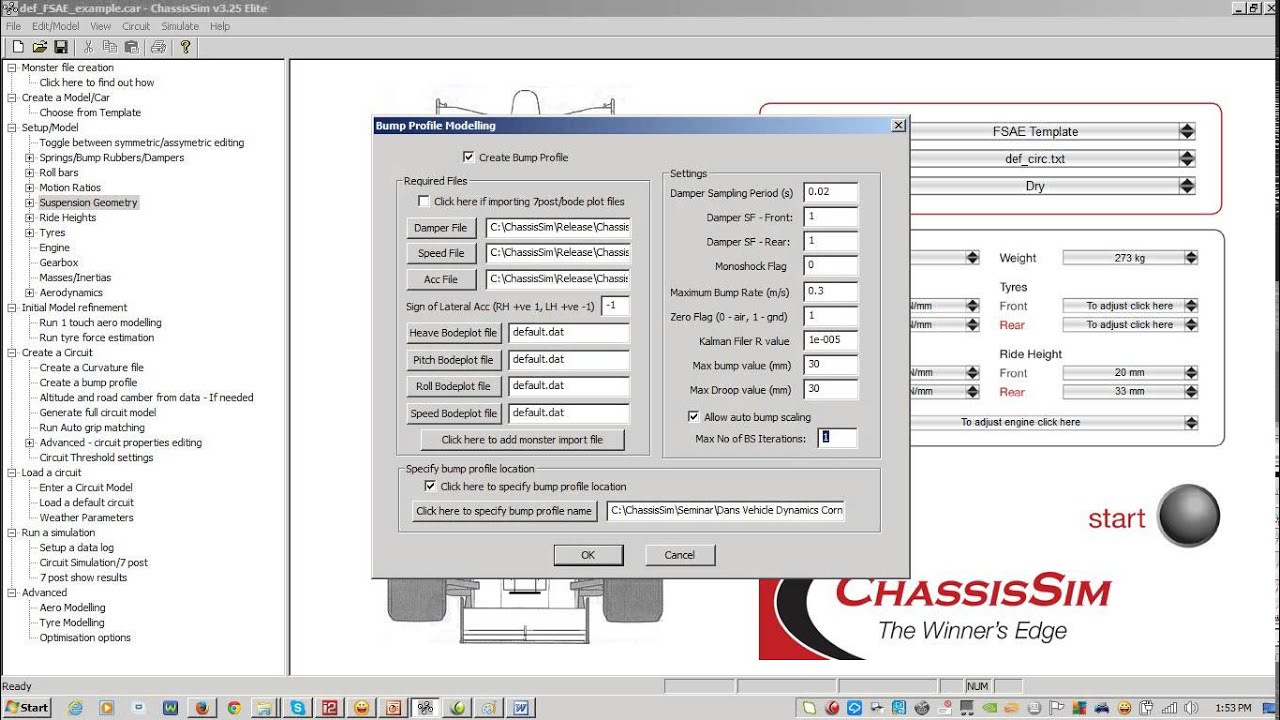Click here to add monster import file
Screen dimensions: 1280x720
[522, 440]
